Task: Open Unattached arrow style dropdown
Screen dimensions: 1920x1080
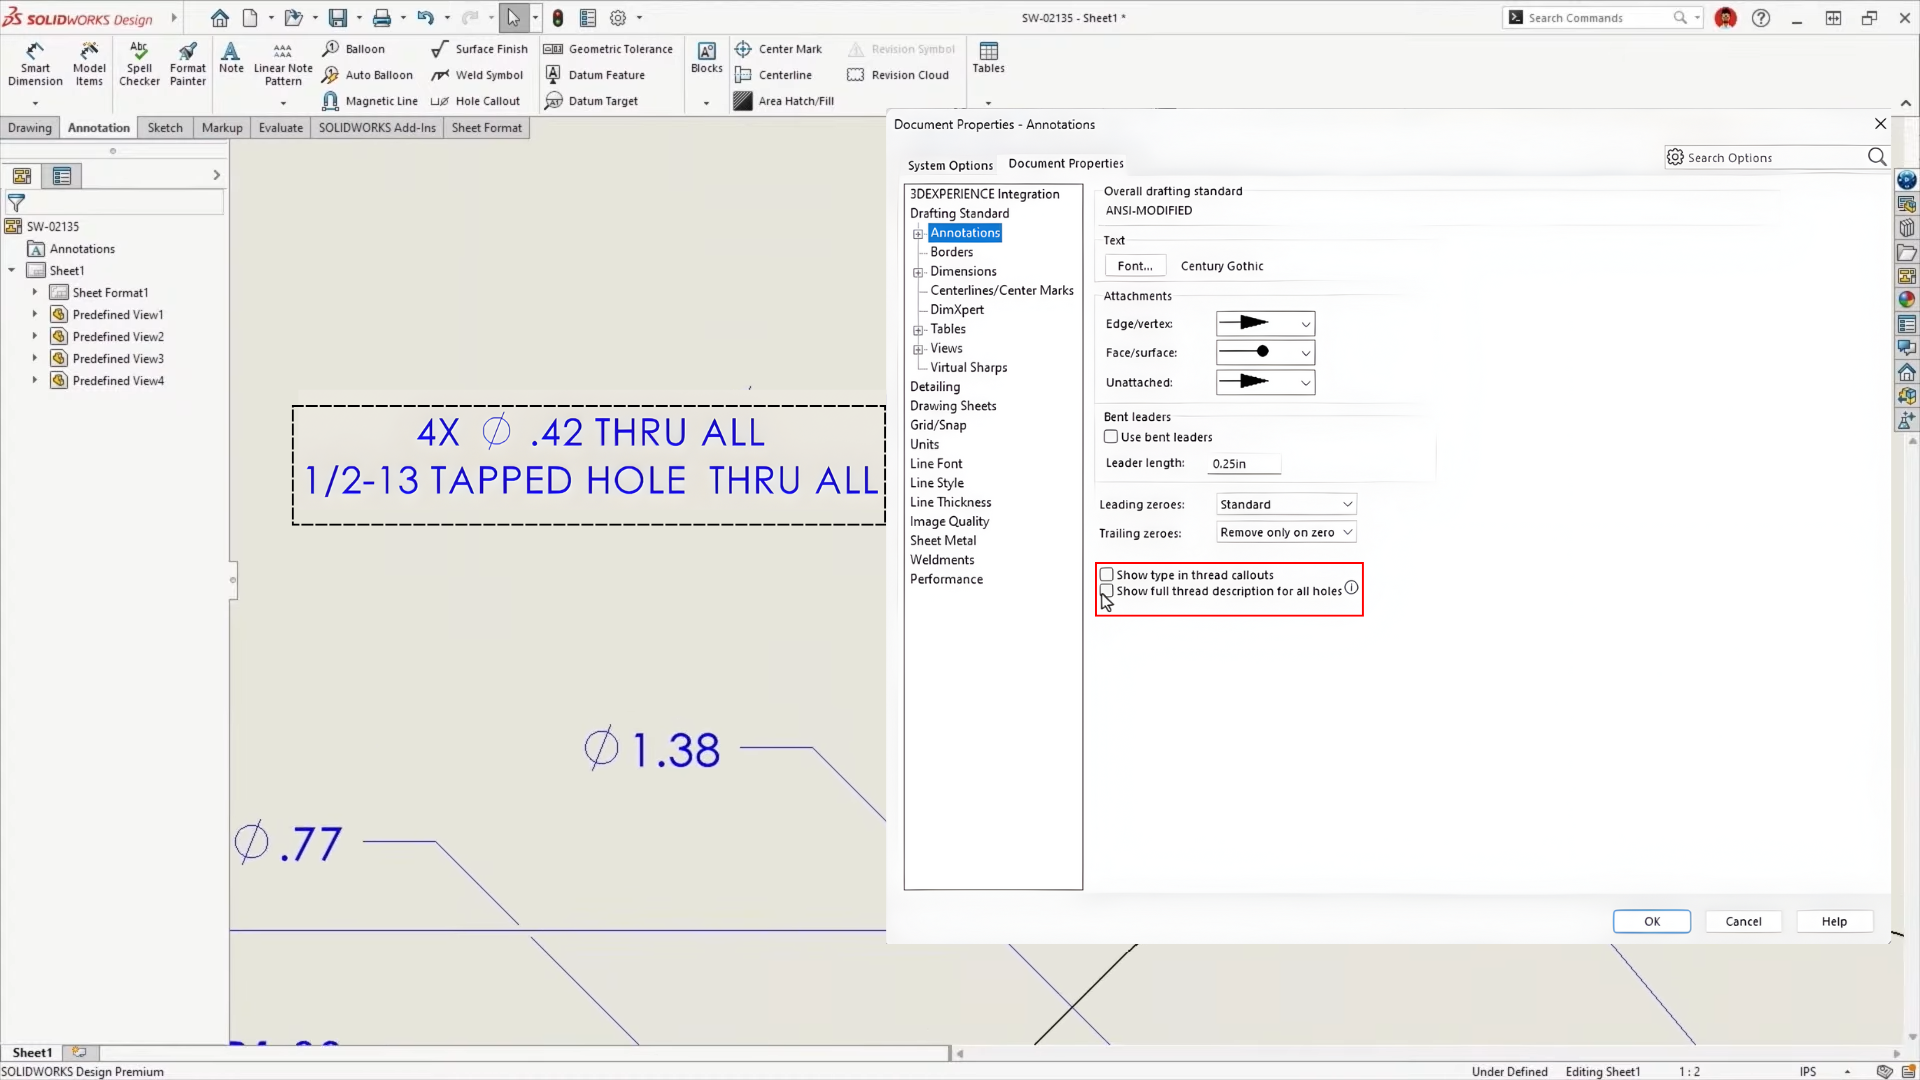Action: pyautogui.click(x=1265, y=383)
